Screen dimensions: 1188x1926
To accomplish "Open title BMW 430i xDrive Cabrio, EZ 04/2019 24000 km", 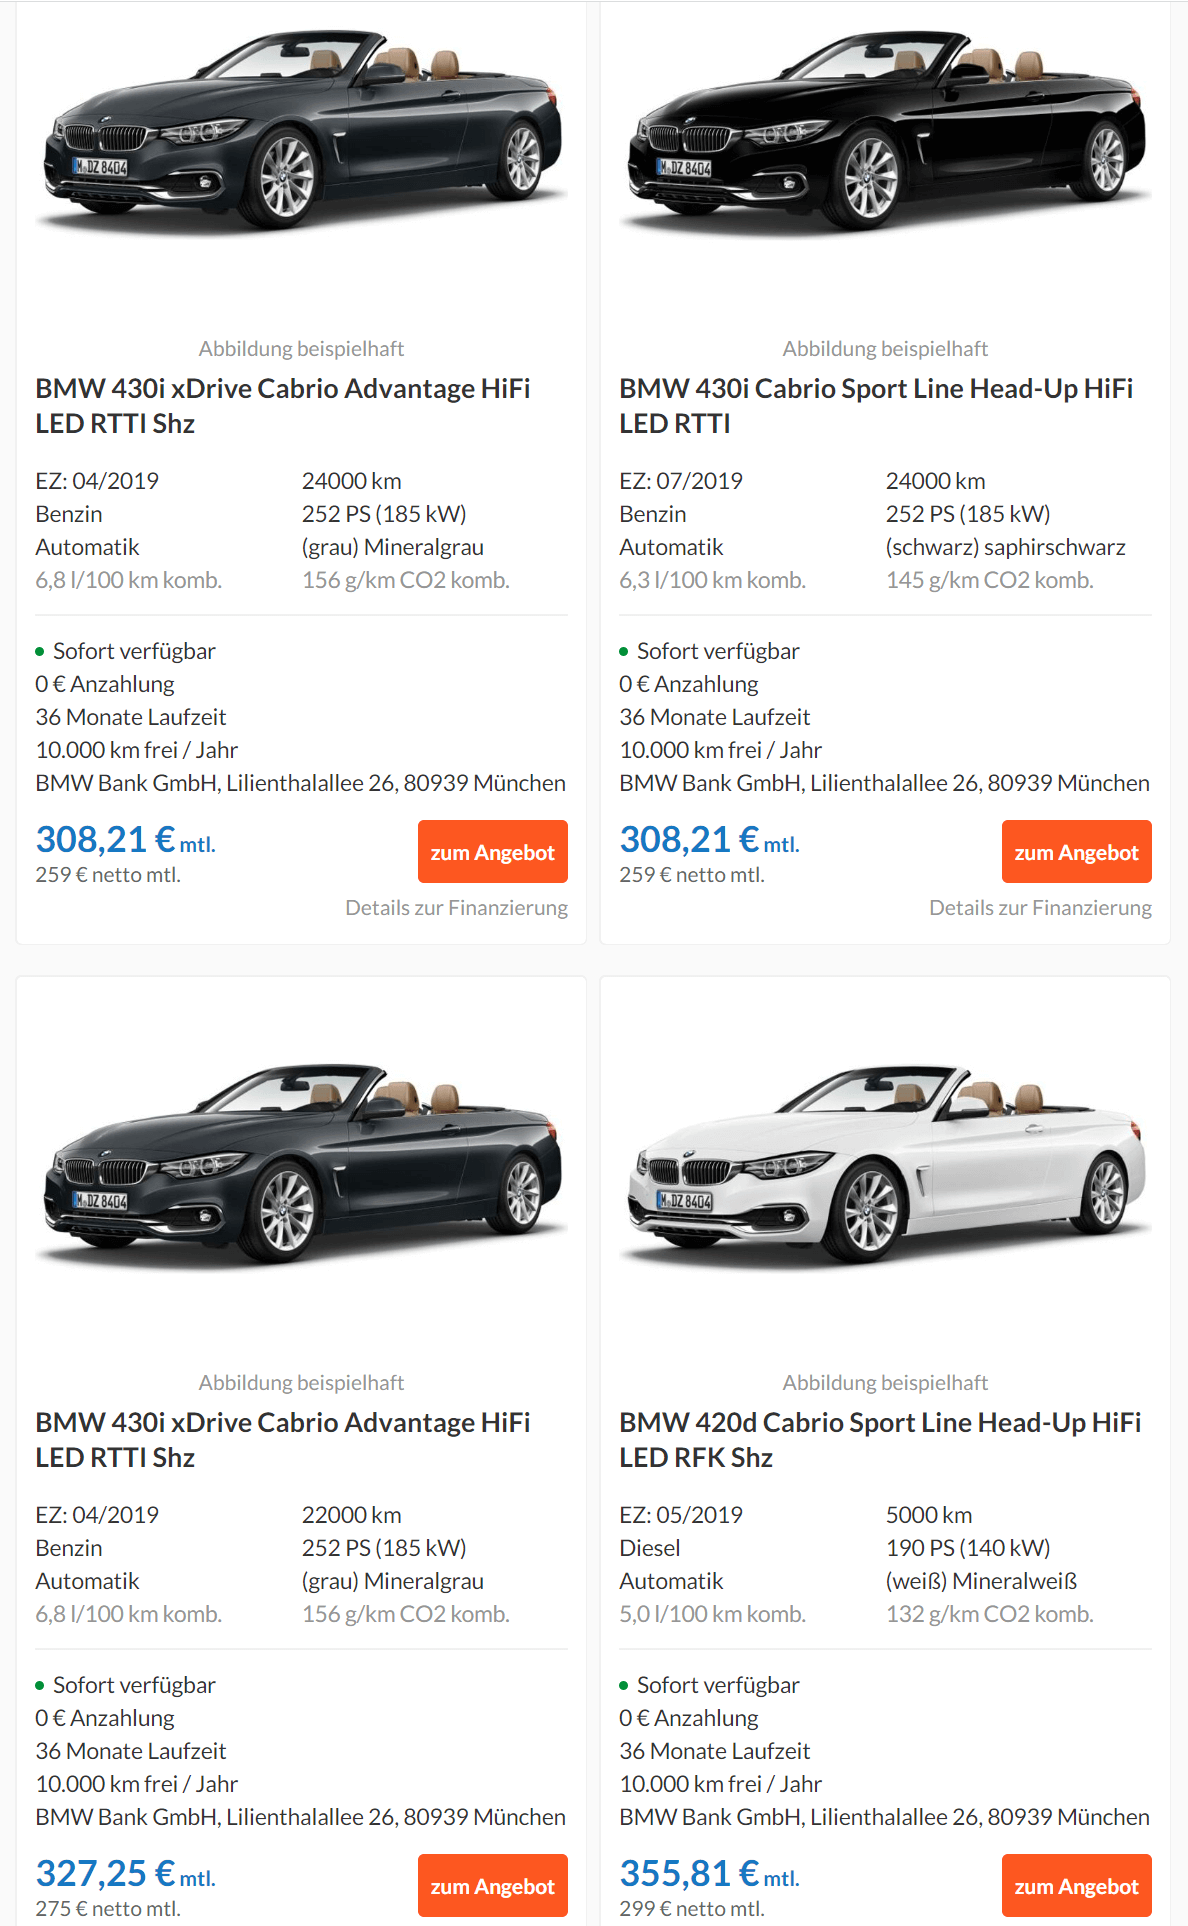I will tap(283, 406).
